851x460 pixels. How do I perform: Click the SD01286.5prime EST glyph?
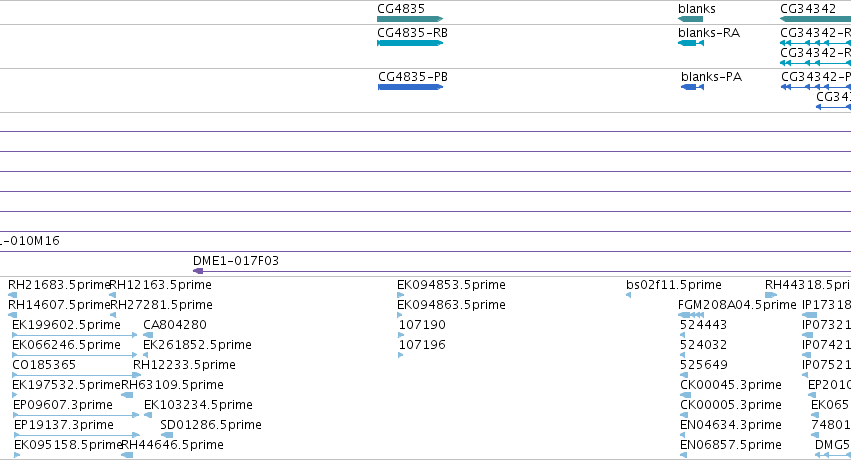[x=167, y=435]
